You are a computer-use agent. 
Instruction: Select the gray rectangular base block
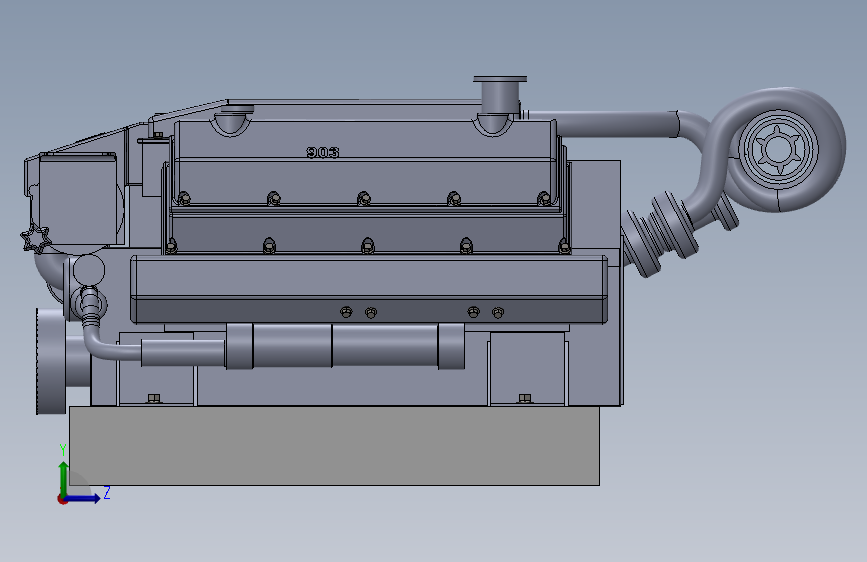click(334, 446)
